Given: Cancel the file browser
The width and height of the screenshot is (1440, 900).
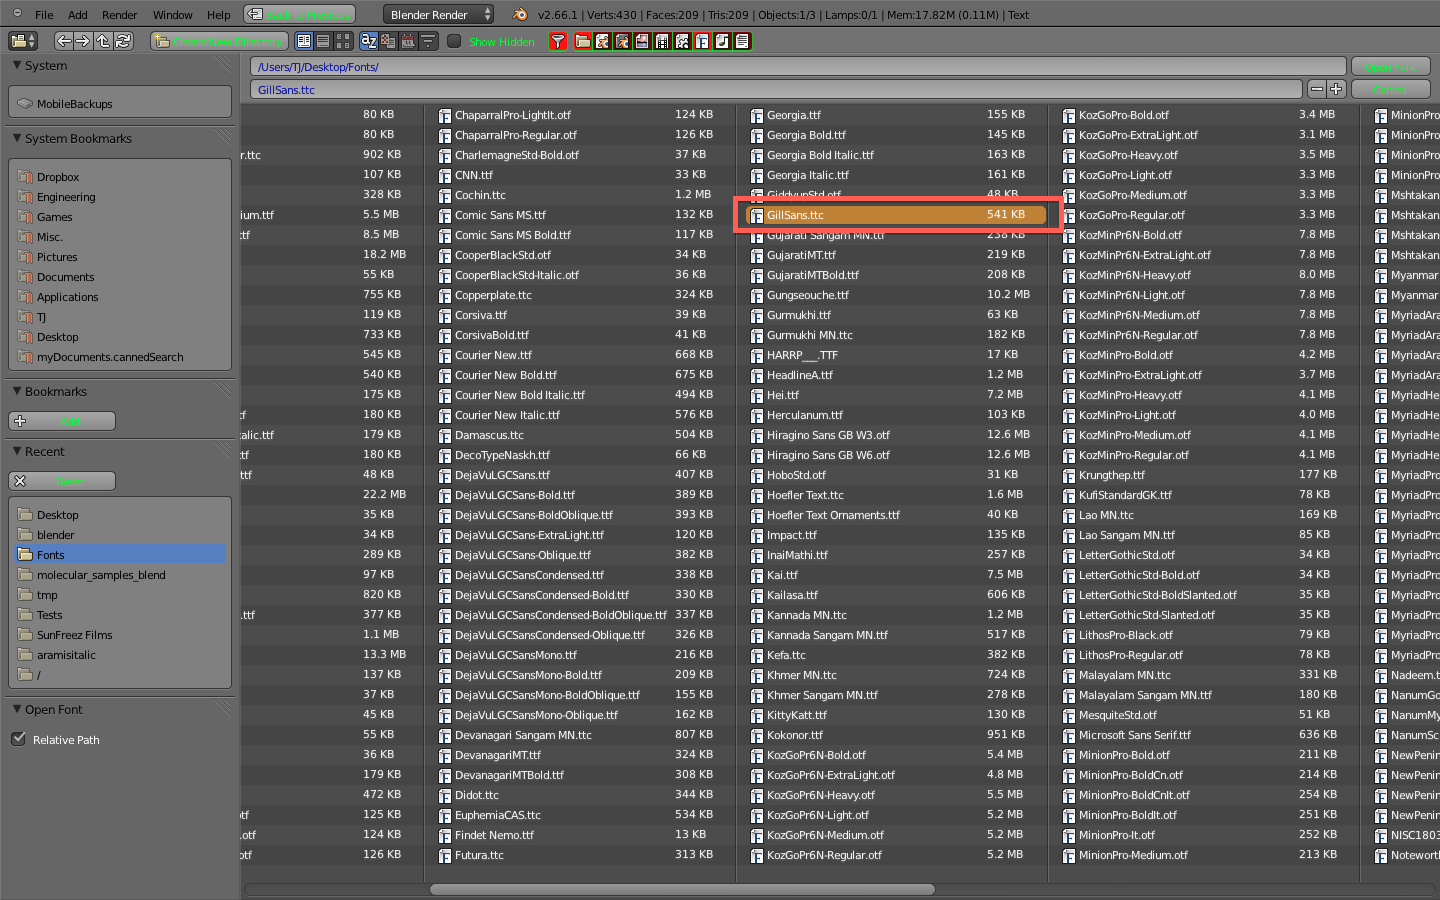Looking at the screenshot, I should (x=1390, y=89).
